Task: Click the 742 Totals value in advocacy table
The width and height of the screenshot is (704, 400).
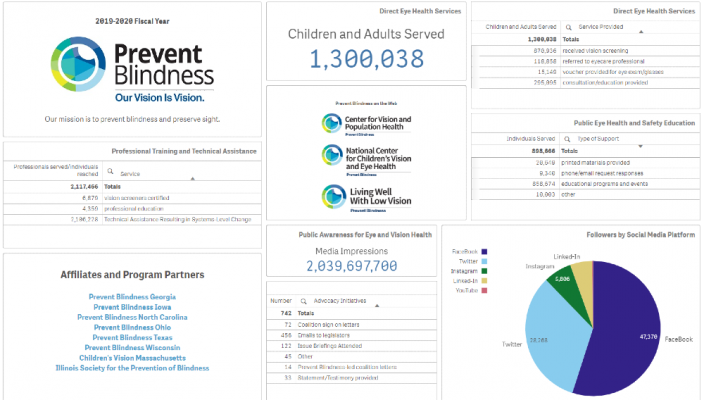Action: click(286, 313)
